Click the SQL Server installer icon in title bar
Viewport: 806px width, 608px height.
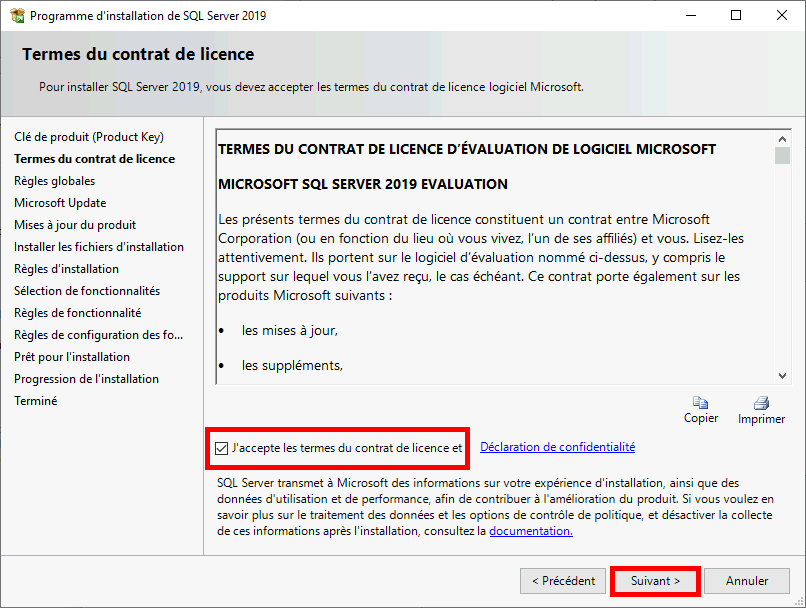(17, 15)
